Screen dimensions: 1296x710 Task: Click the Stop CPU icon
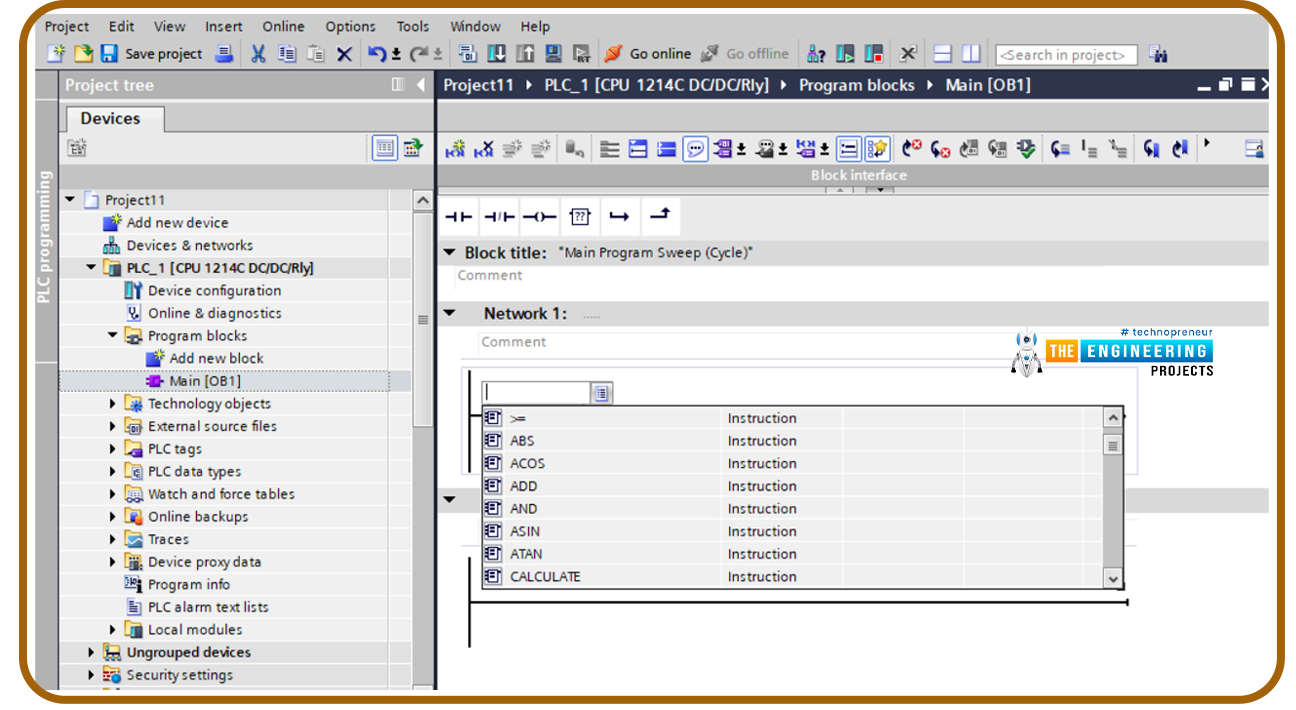click(874, 54)
